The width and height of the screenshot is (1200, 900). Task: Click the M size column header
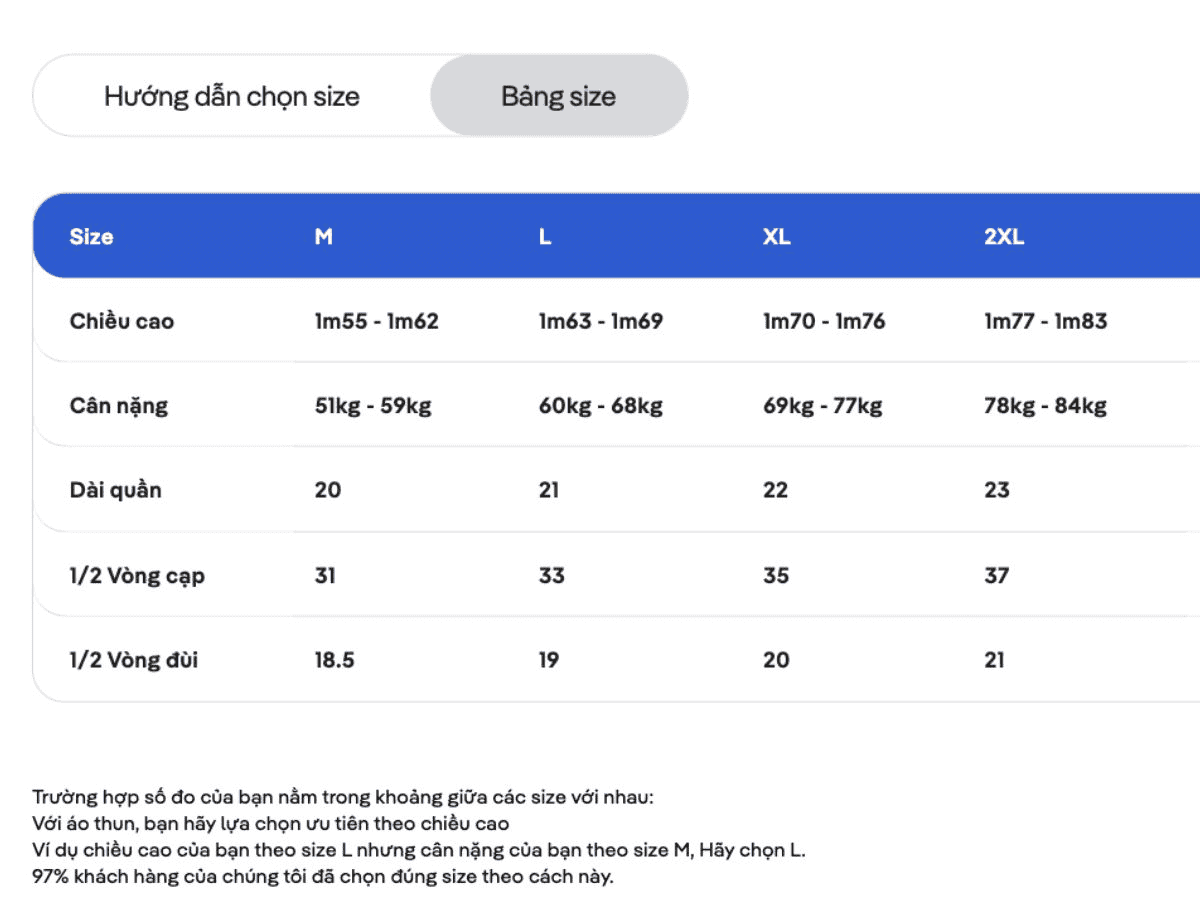[323, 237]
